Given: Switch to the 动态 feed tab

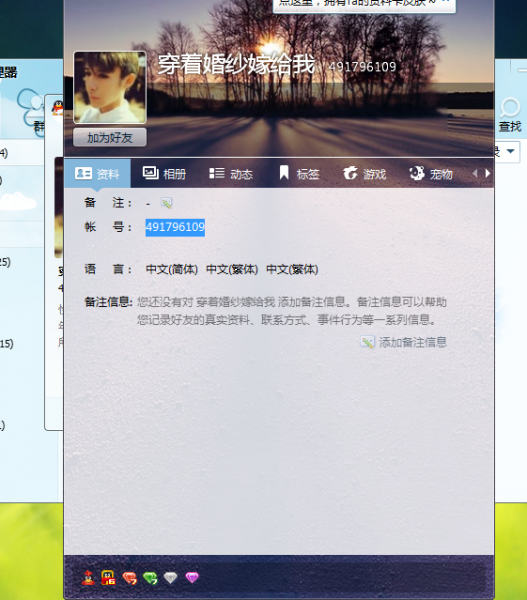Looking at the screenshot, I should pyautogui.click(x=231, y=174).
